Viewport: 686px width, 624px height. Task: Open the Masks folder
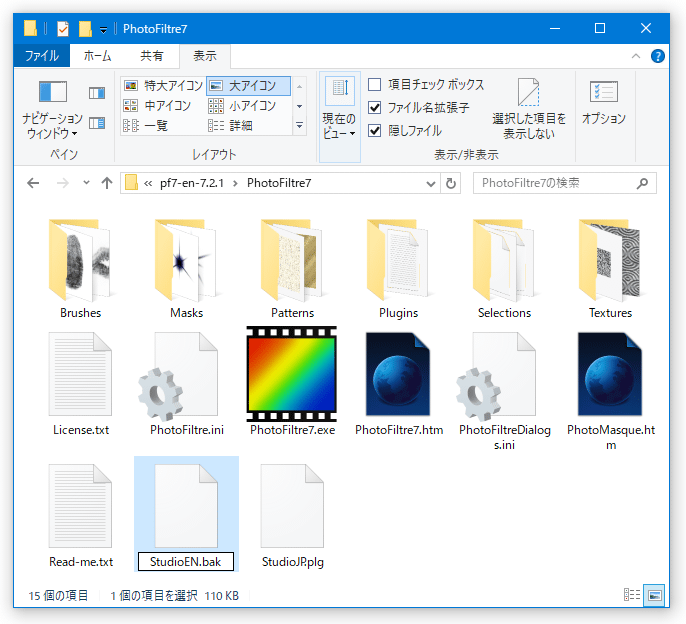pyautogui.click(x=186, y=260)
